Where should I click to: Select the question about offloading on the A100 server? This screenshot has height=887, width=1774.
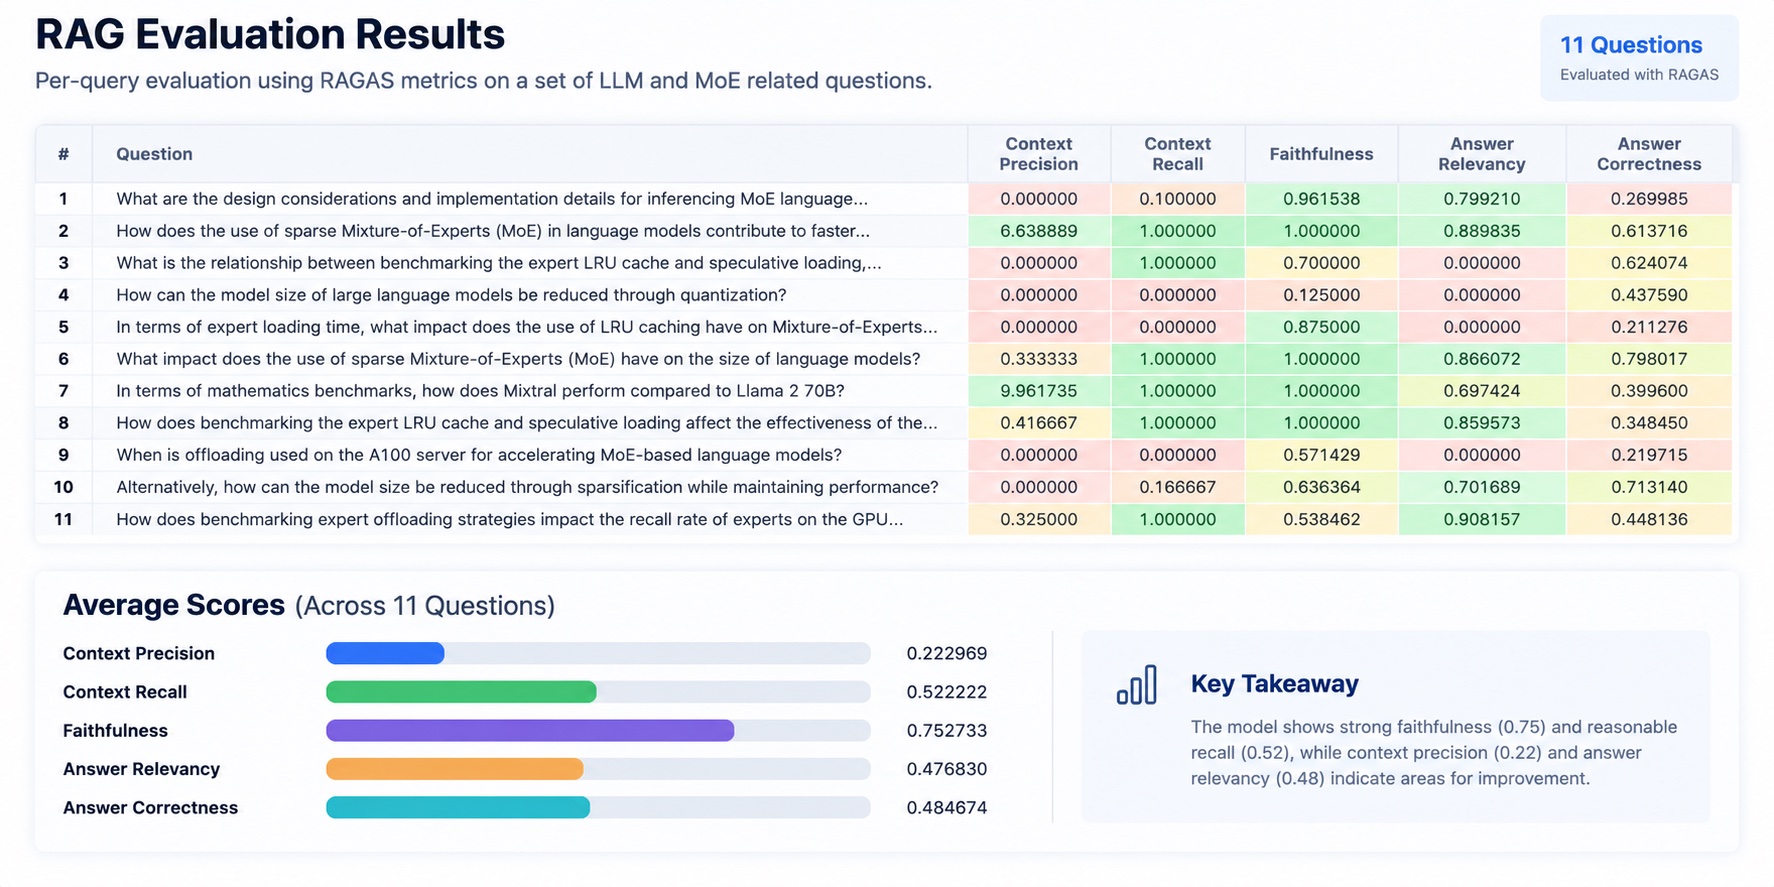click(479, 455)
